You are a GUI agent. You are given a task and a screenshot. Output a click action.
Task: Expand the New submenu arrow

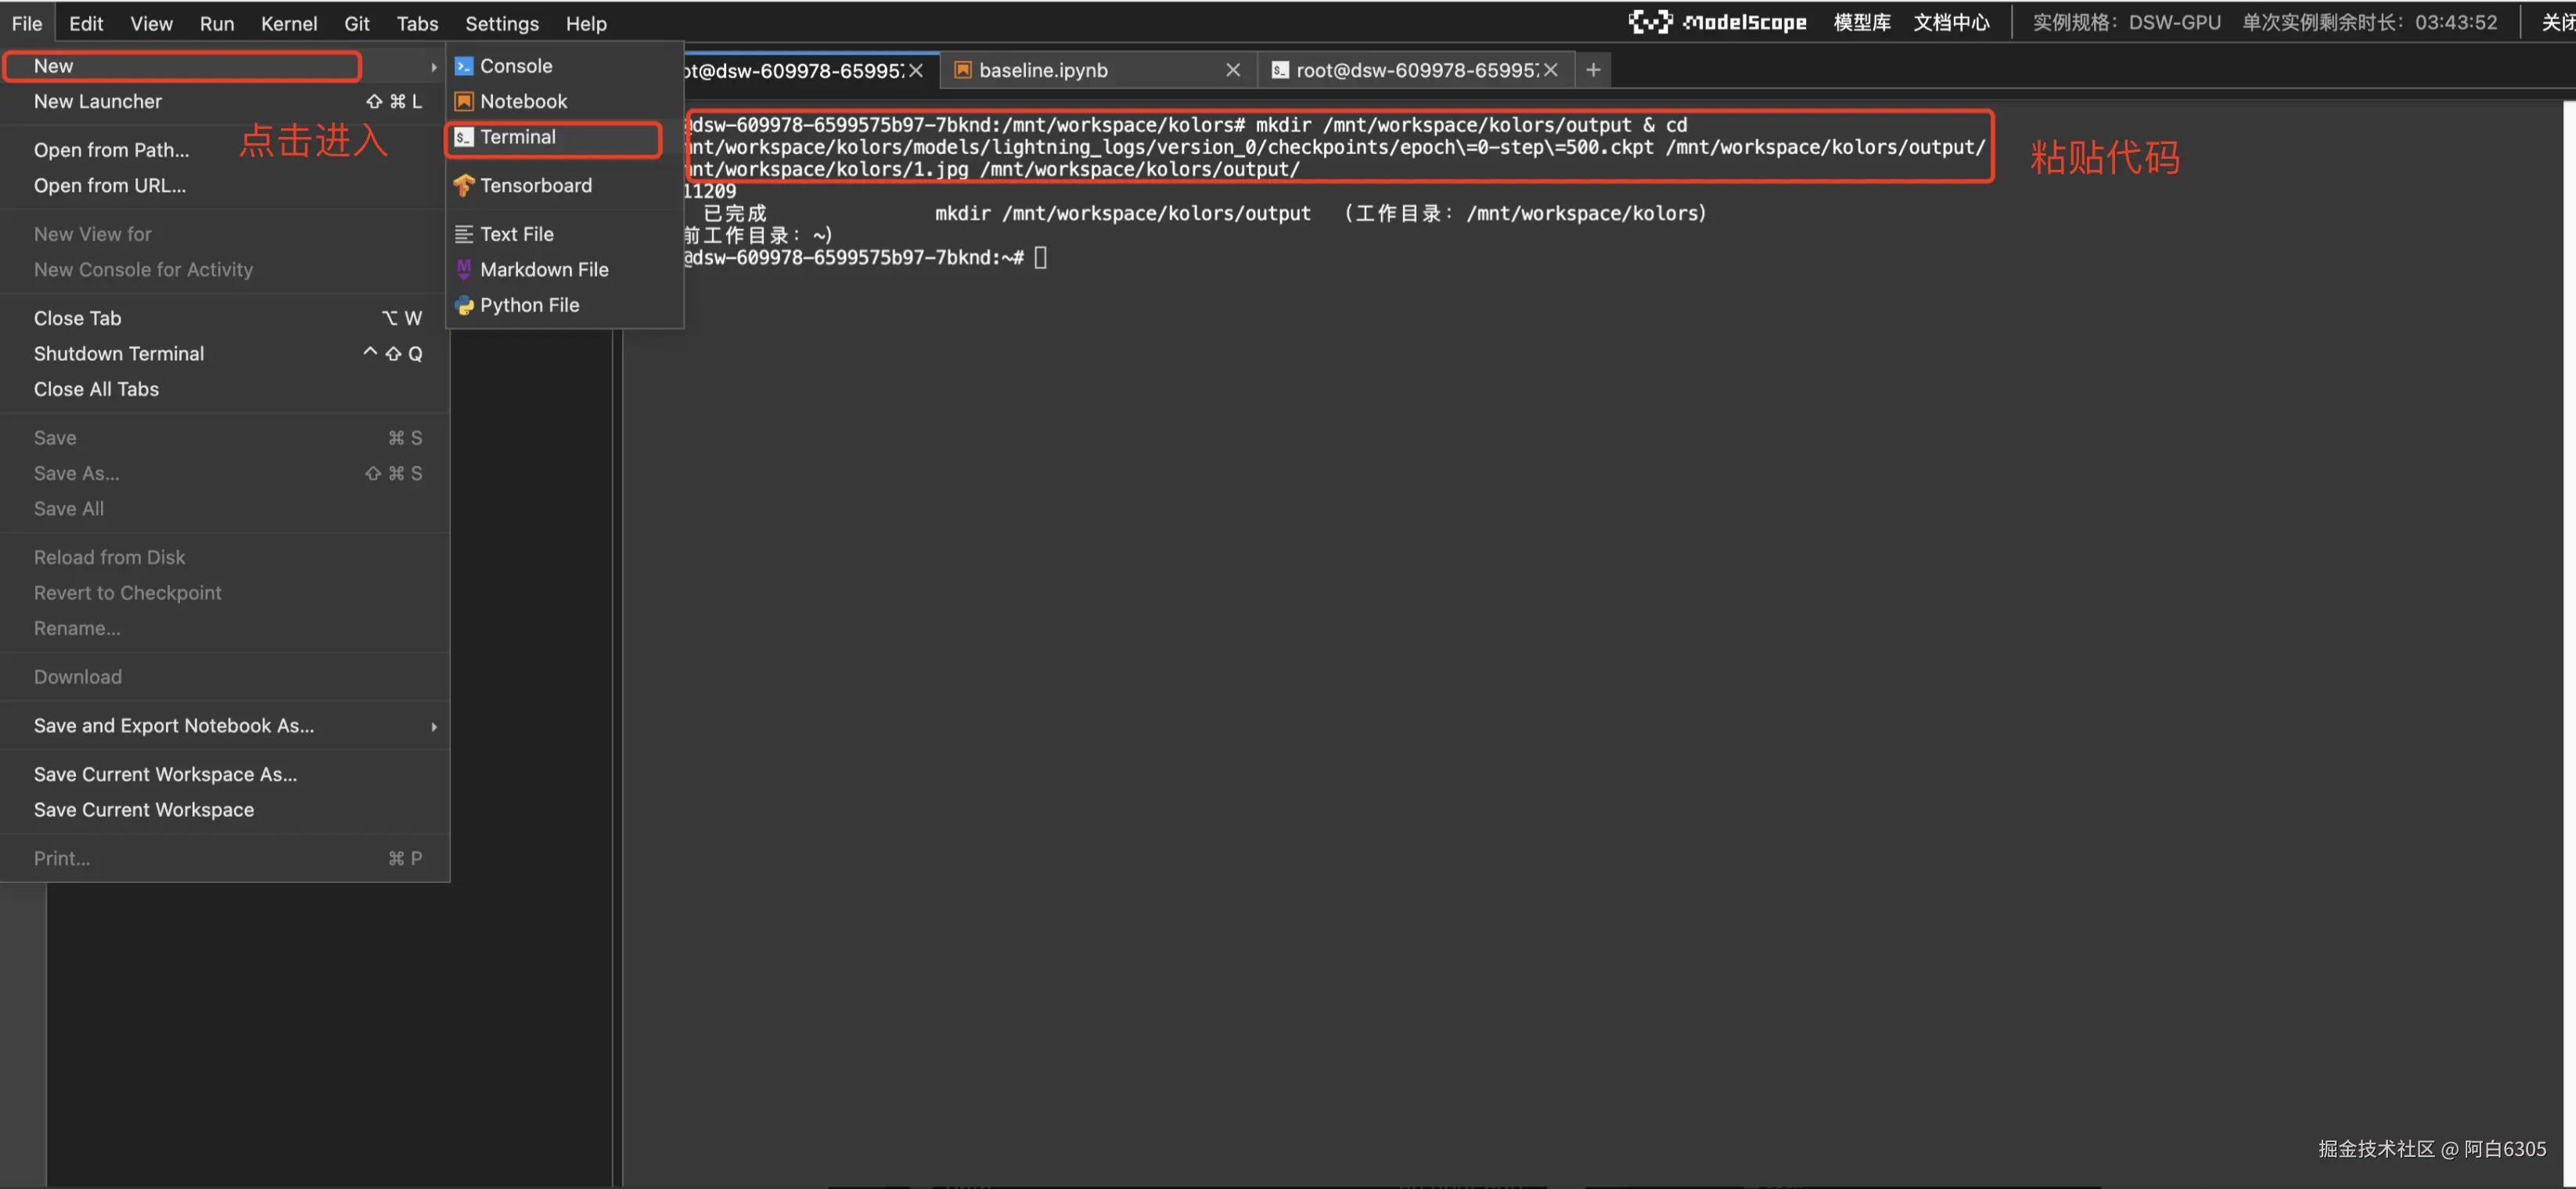(433, 67)
